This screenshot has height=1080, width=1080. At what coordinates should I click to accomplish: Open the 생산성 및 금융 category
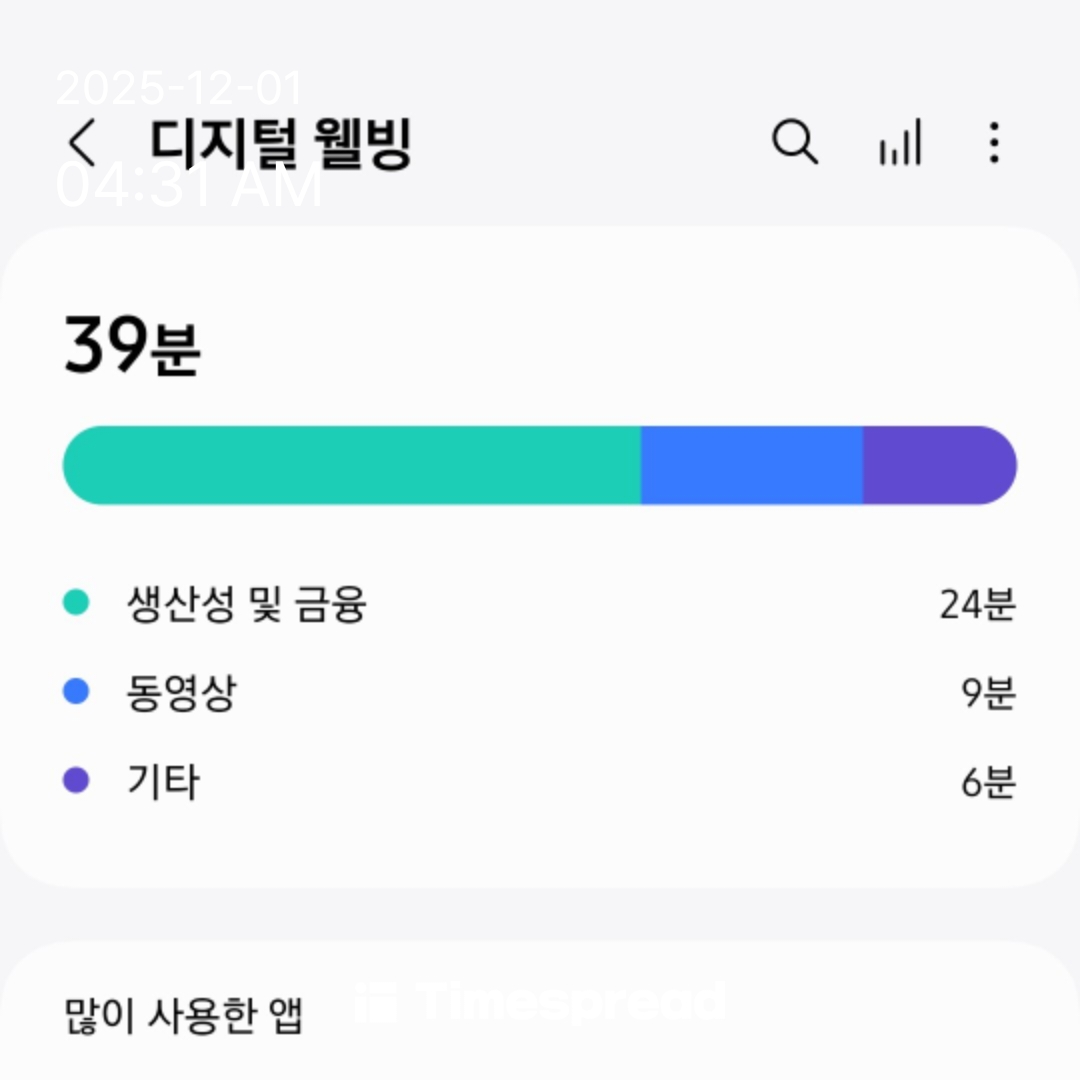coord(246,604)
